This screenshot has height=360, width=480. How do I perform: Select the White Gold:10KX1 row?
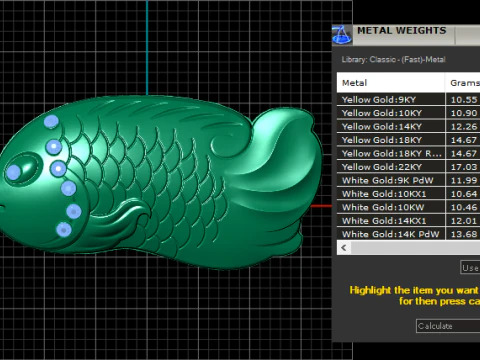[408, 194]
